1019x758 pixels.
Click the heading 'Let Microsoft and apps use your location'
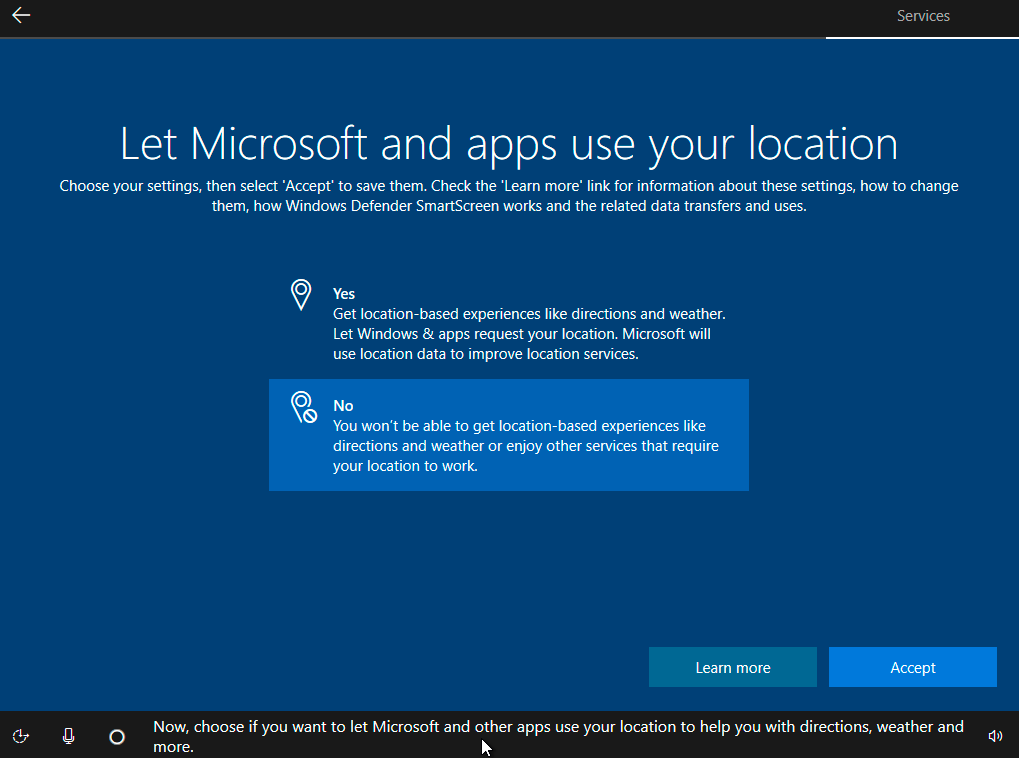pos(509,144)
